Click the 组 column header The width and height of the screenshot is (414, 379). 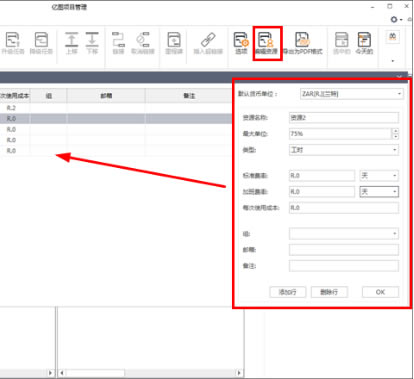pyautogui.click(x=49, y=96)
